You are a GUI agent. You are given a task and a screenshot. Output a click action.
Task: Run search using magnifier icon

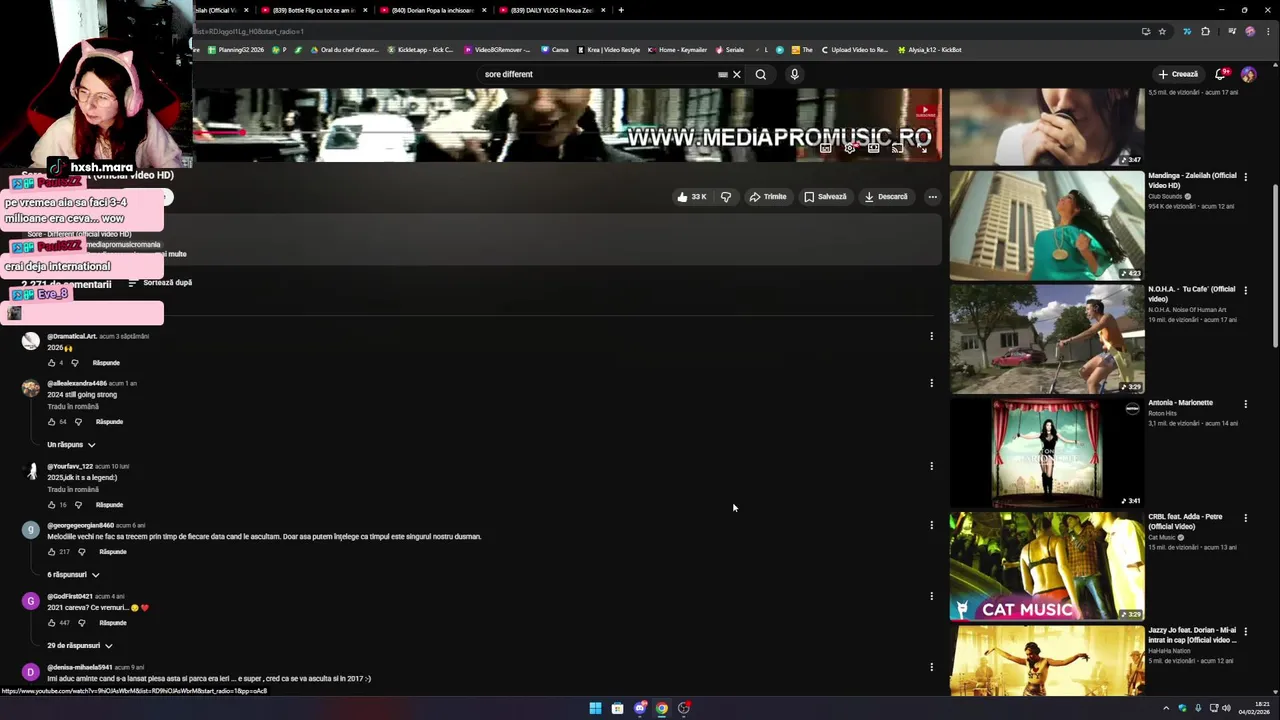tap(761, 74)
